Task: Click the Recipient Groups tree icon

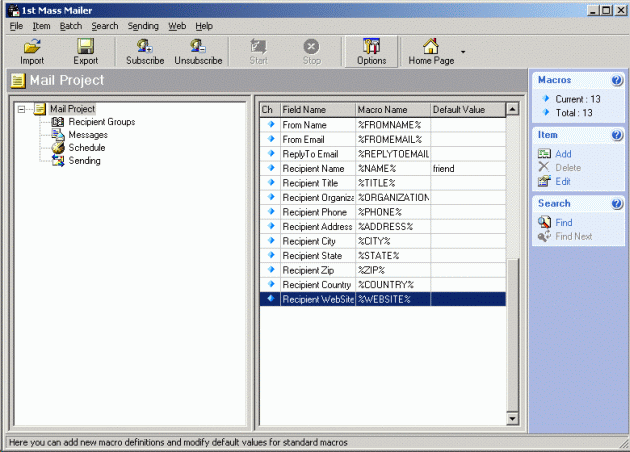Action: pyautogui.click(x=58, y=122)
